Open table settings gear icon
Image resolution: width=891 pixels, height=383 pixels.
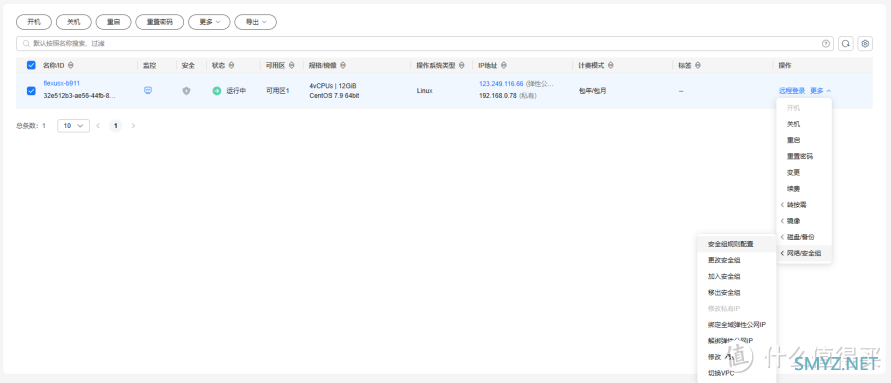coord(865,43)
